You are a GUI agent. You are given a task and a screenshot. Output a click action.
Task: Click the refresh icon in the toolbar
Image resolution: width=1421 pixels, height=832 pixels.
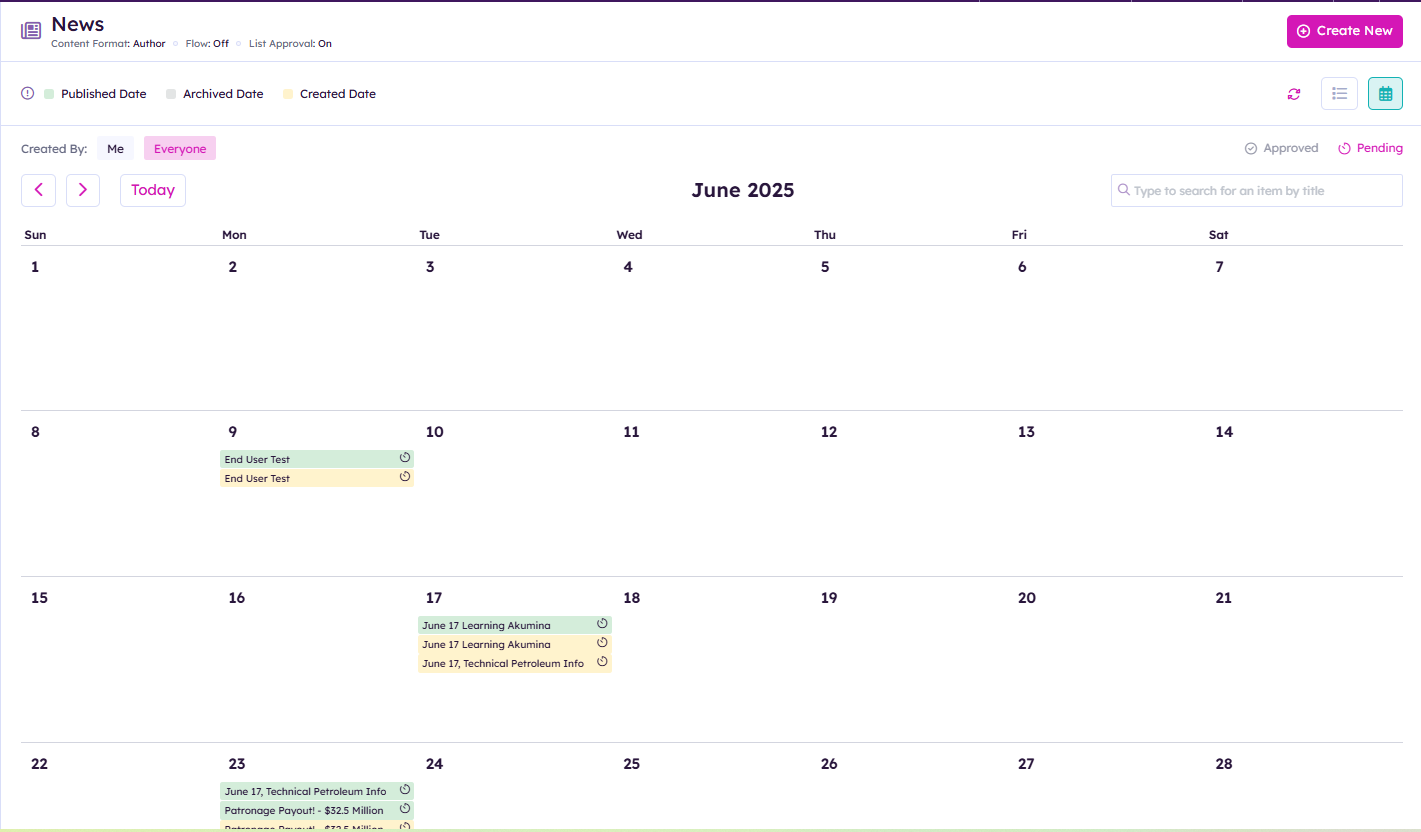click(1294, 94)
